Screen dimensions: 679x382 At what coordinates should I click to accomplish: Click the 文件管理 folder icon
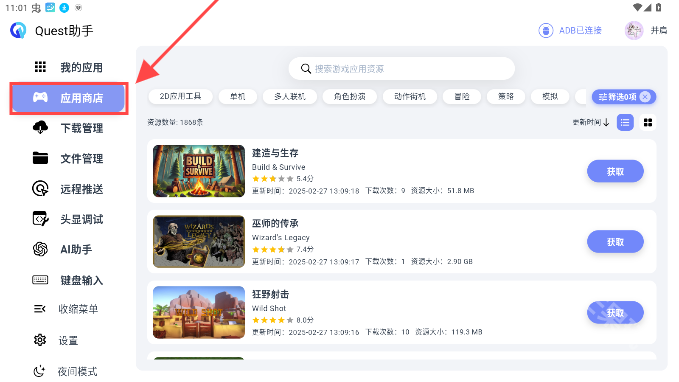(x=40, y=158)
